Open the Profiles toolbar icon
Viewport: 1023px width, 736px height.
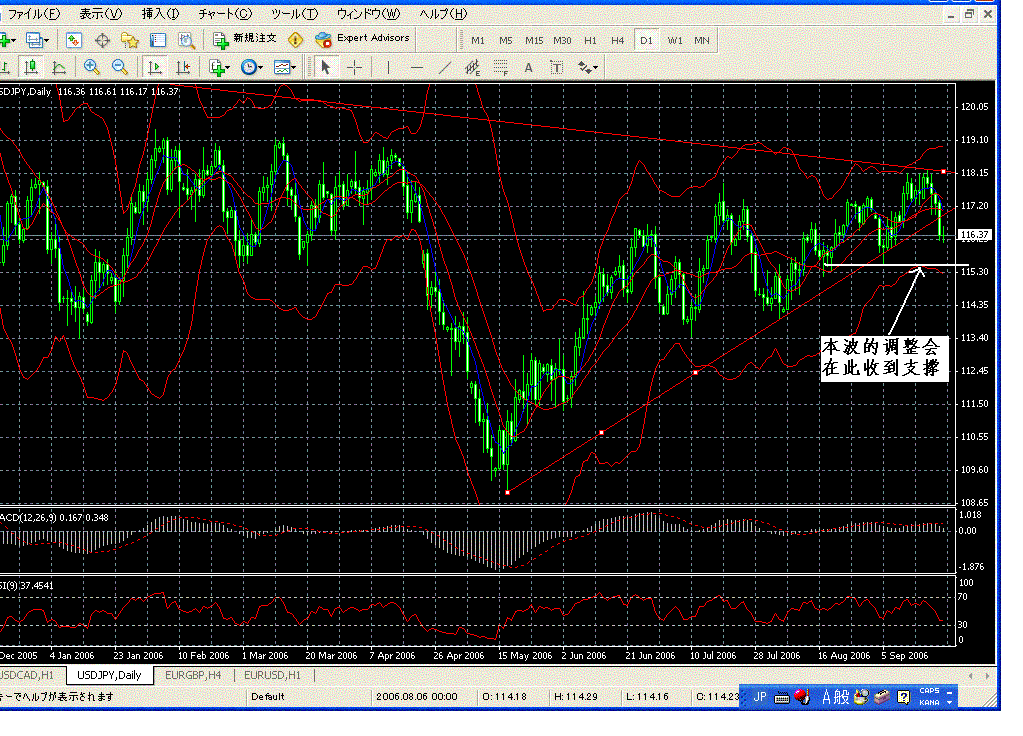tap(37, 40)
